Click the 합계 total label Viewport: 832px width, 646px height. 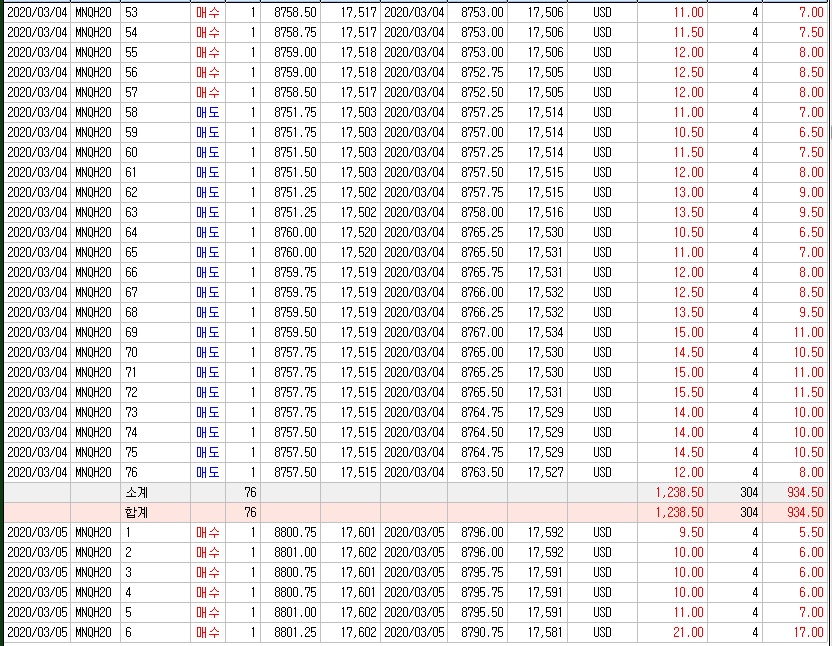pyautogui.click(x=136, y=512)
